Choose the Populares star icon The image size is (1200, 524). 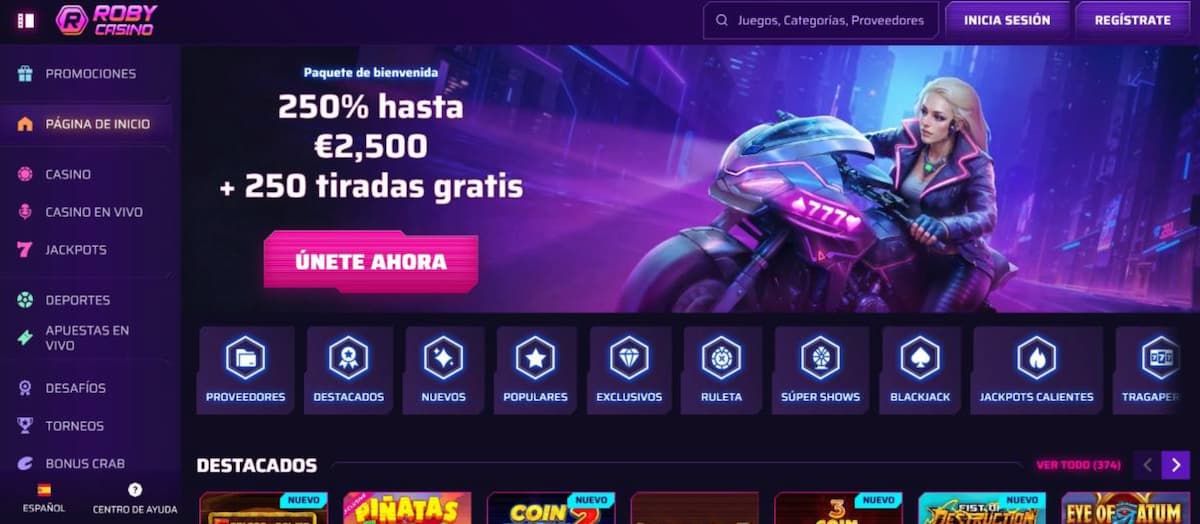[535, 358]
